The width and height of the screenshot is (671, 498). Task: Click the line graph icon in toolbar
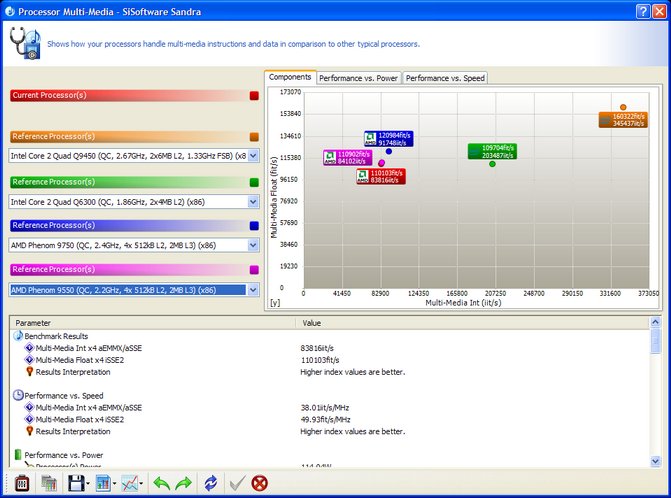[130, 483]
